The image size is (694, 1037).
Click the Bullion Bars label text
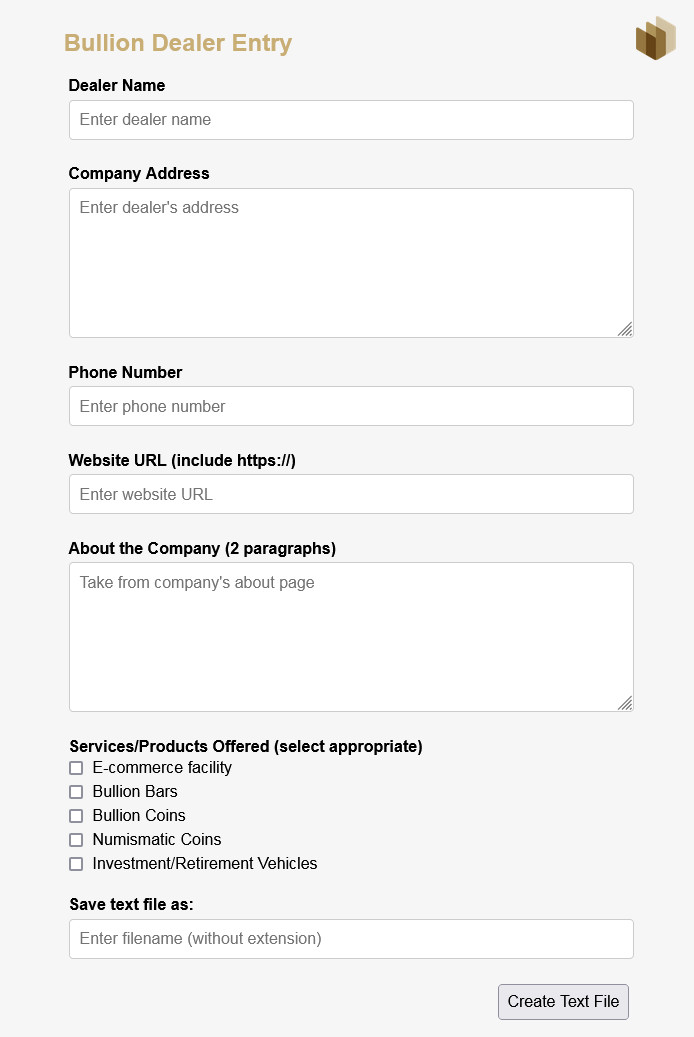[x=135, y=792]
